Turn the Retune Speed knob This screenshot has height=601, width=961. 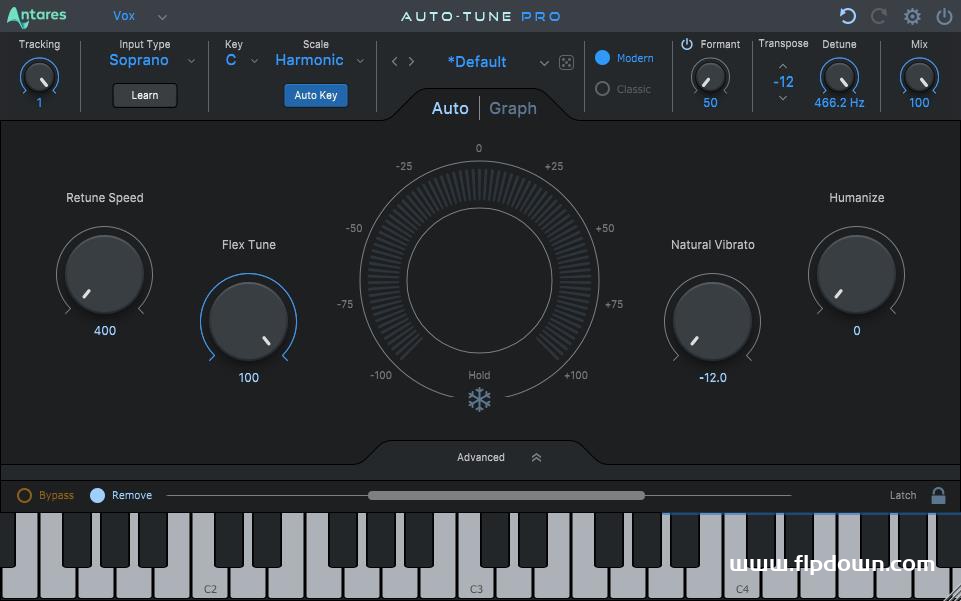pos(104,273)
